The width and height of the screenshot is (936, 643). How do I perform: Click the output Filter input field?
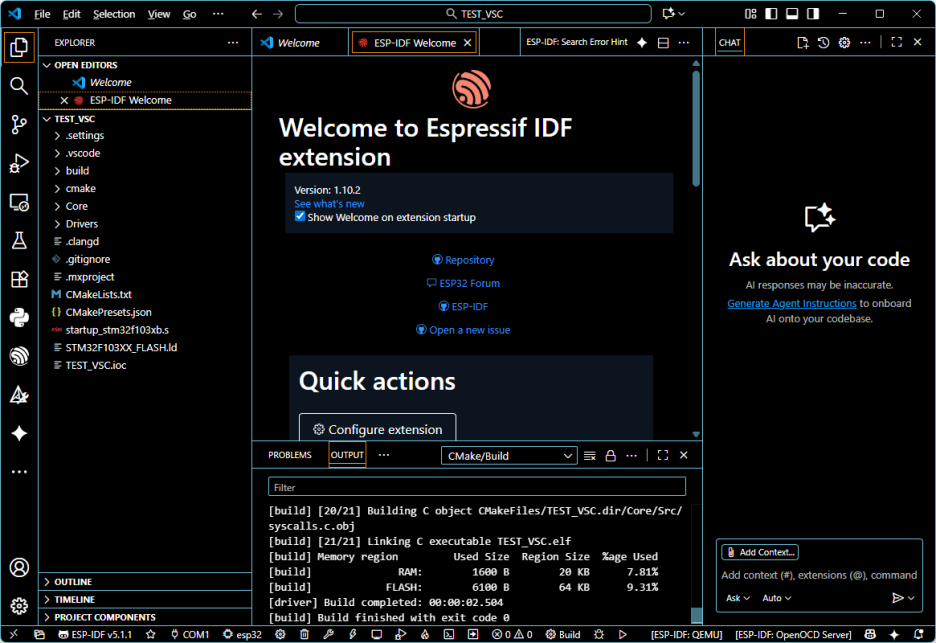pyautogui.click(x=476, y=487)
